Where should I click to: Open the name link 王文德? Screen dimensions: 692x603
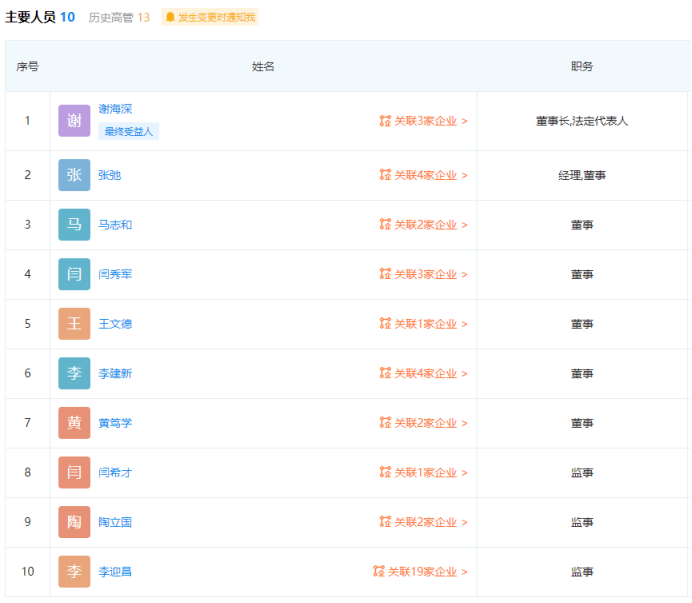pos(115,324)
